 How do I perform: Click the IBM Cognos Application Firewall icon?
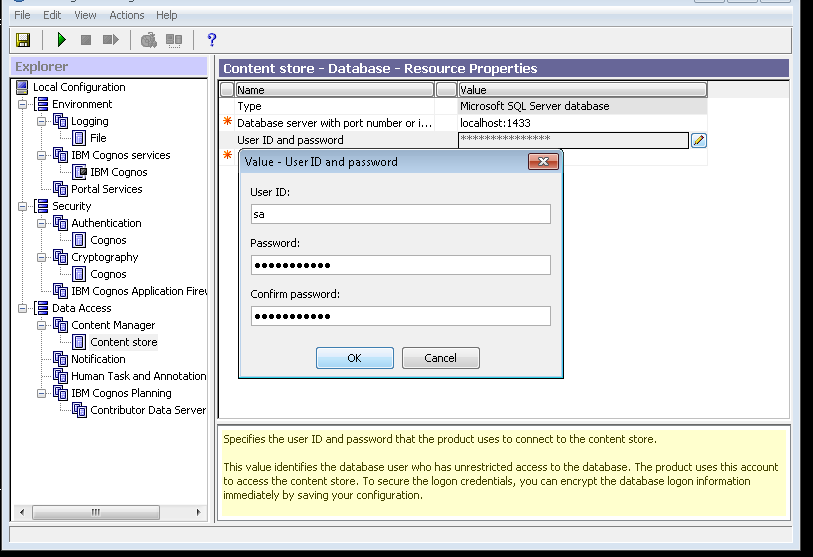(60, 291)
